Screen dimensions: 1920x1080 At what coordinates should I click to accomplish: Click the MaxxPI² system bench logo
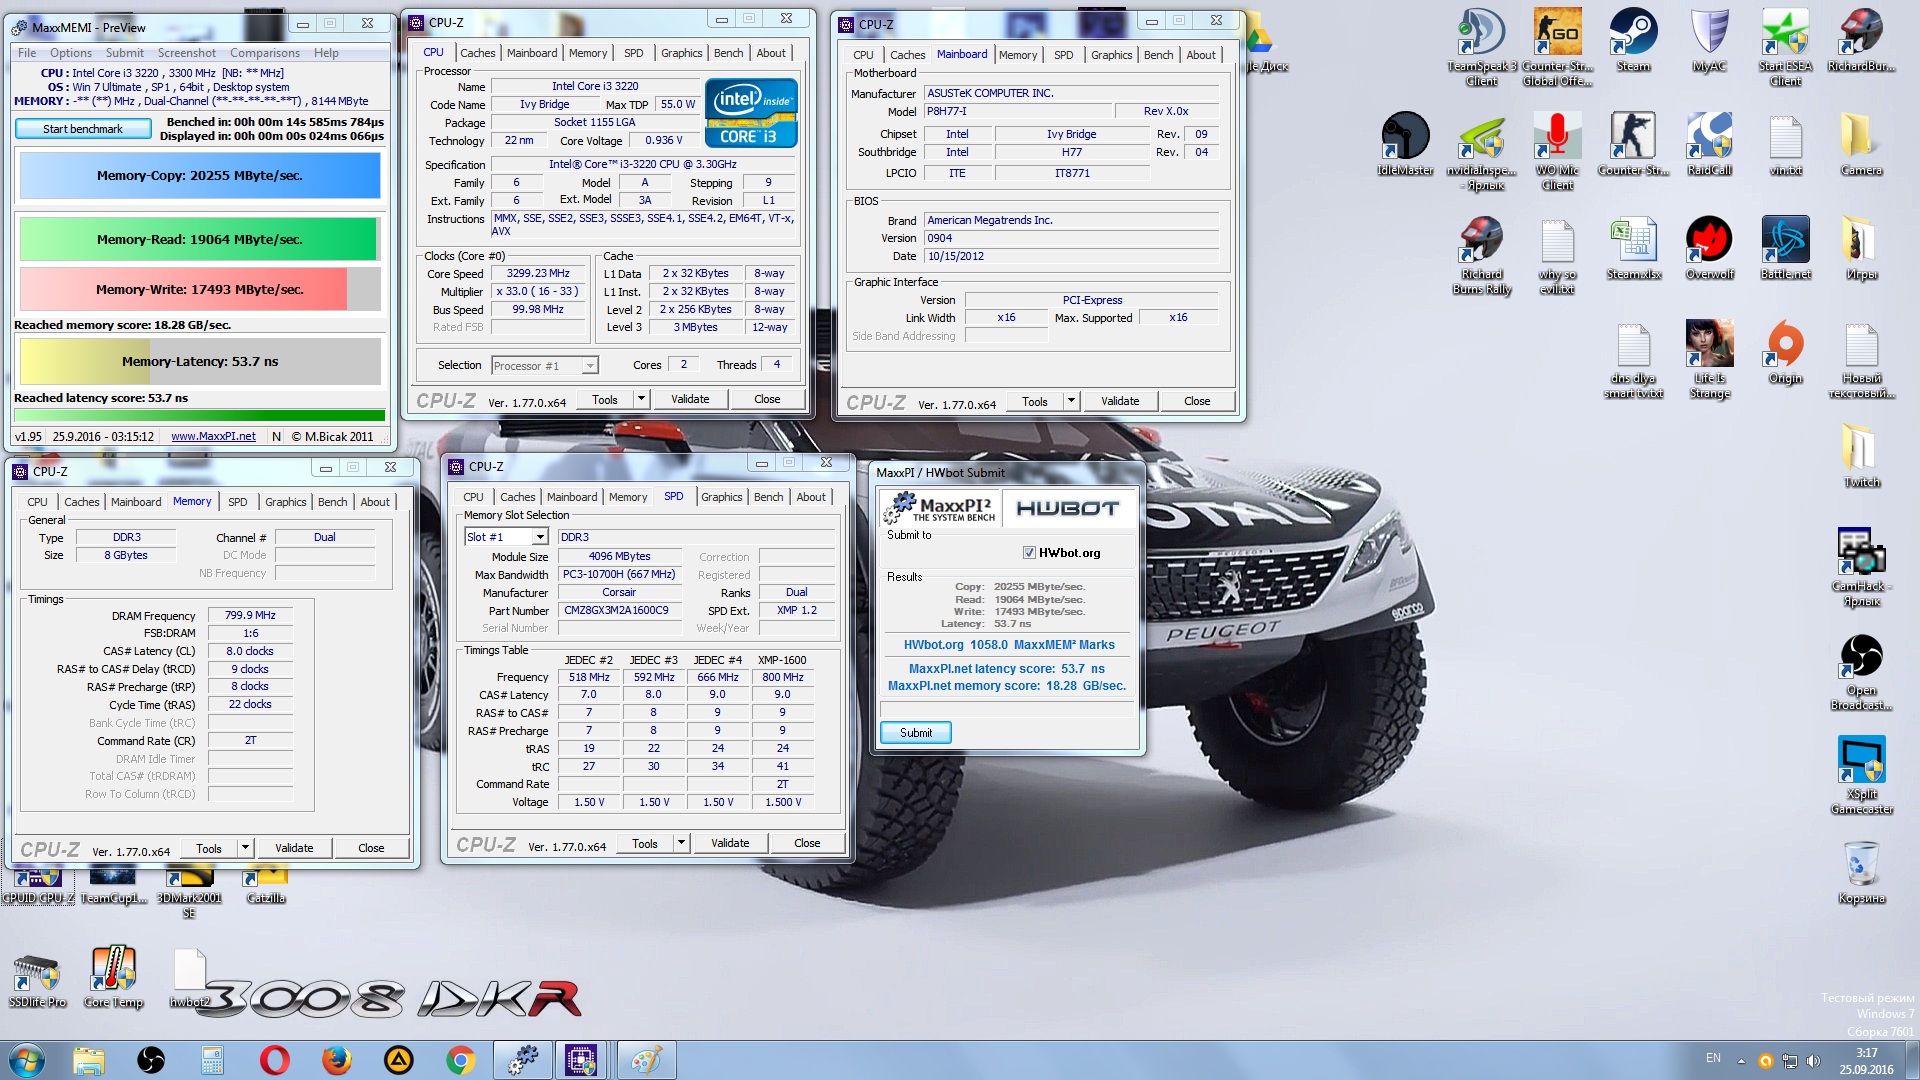click(x=939, y=509)
